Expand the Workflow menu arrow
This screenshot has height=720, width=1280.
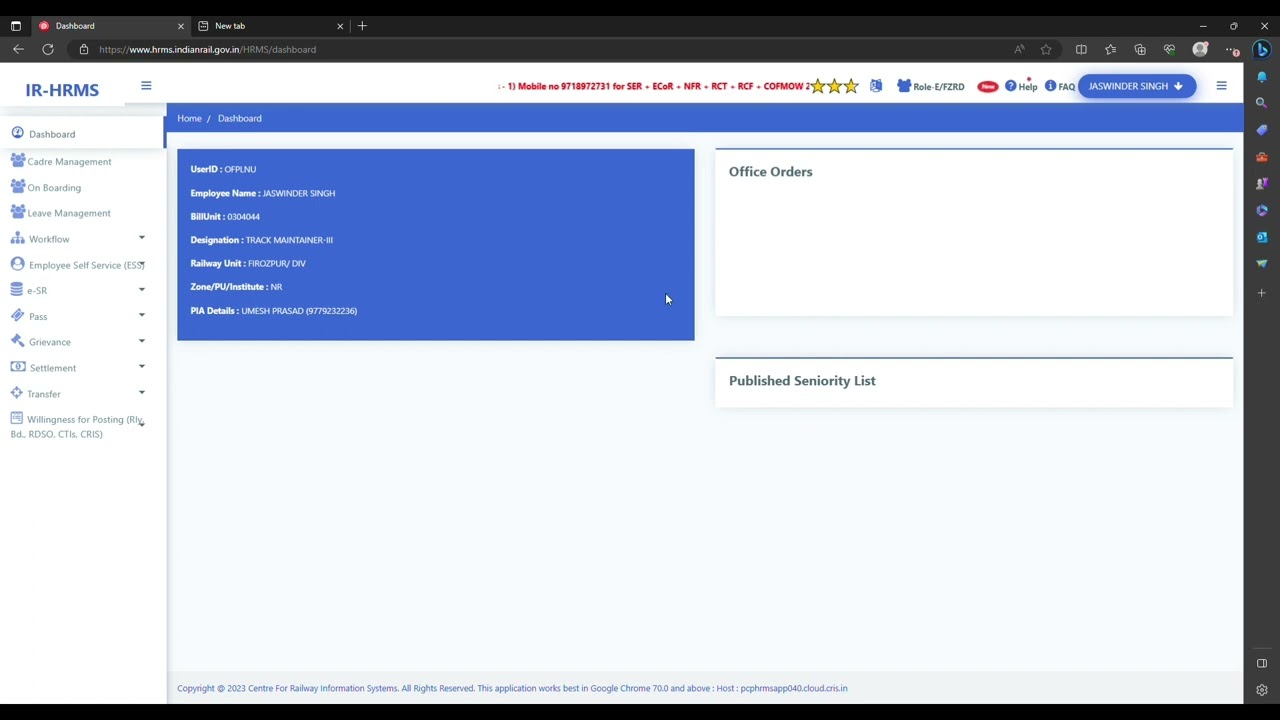tap(141, 238)
